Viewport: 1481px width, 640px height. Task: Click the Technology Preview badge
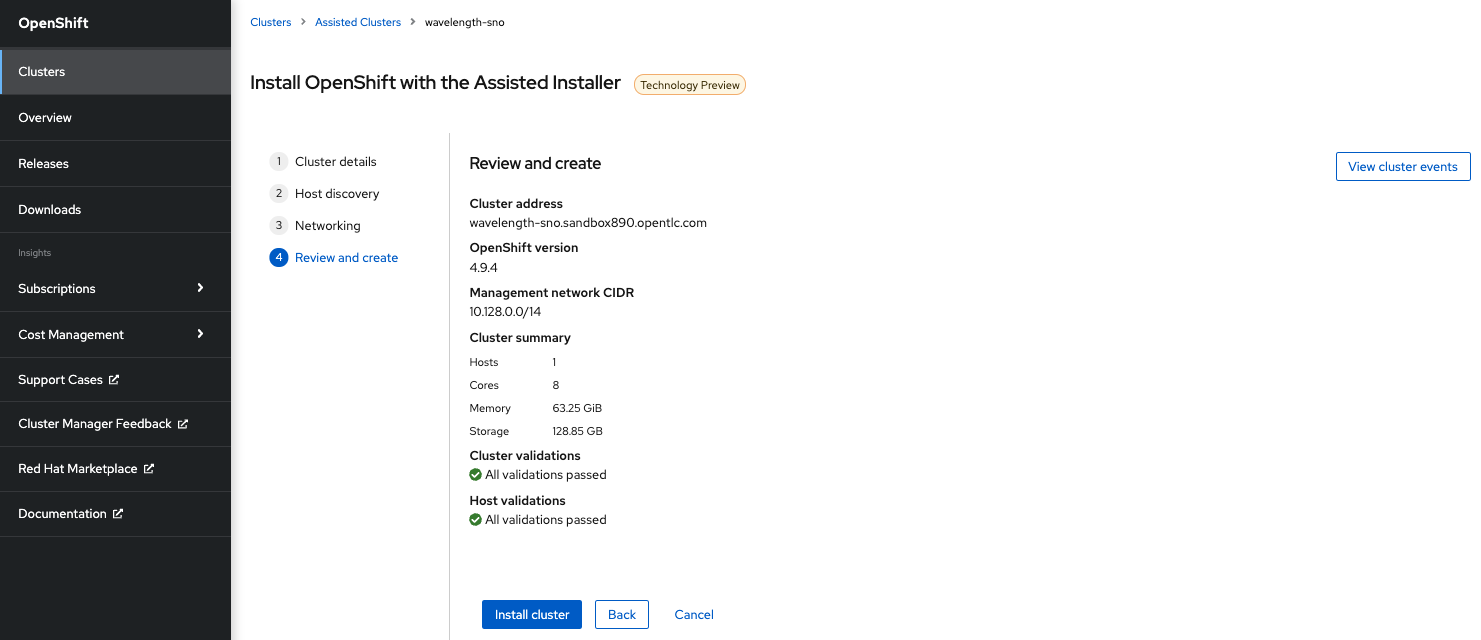[x=689, y=84]
